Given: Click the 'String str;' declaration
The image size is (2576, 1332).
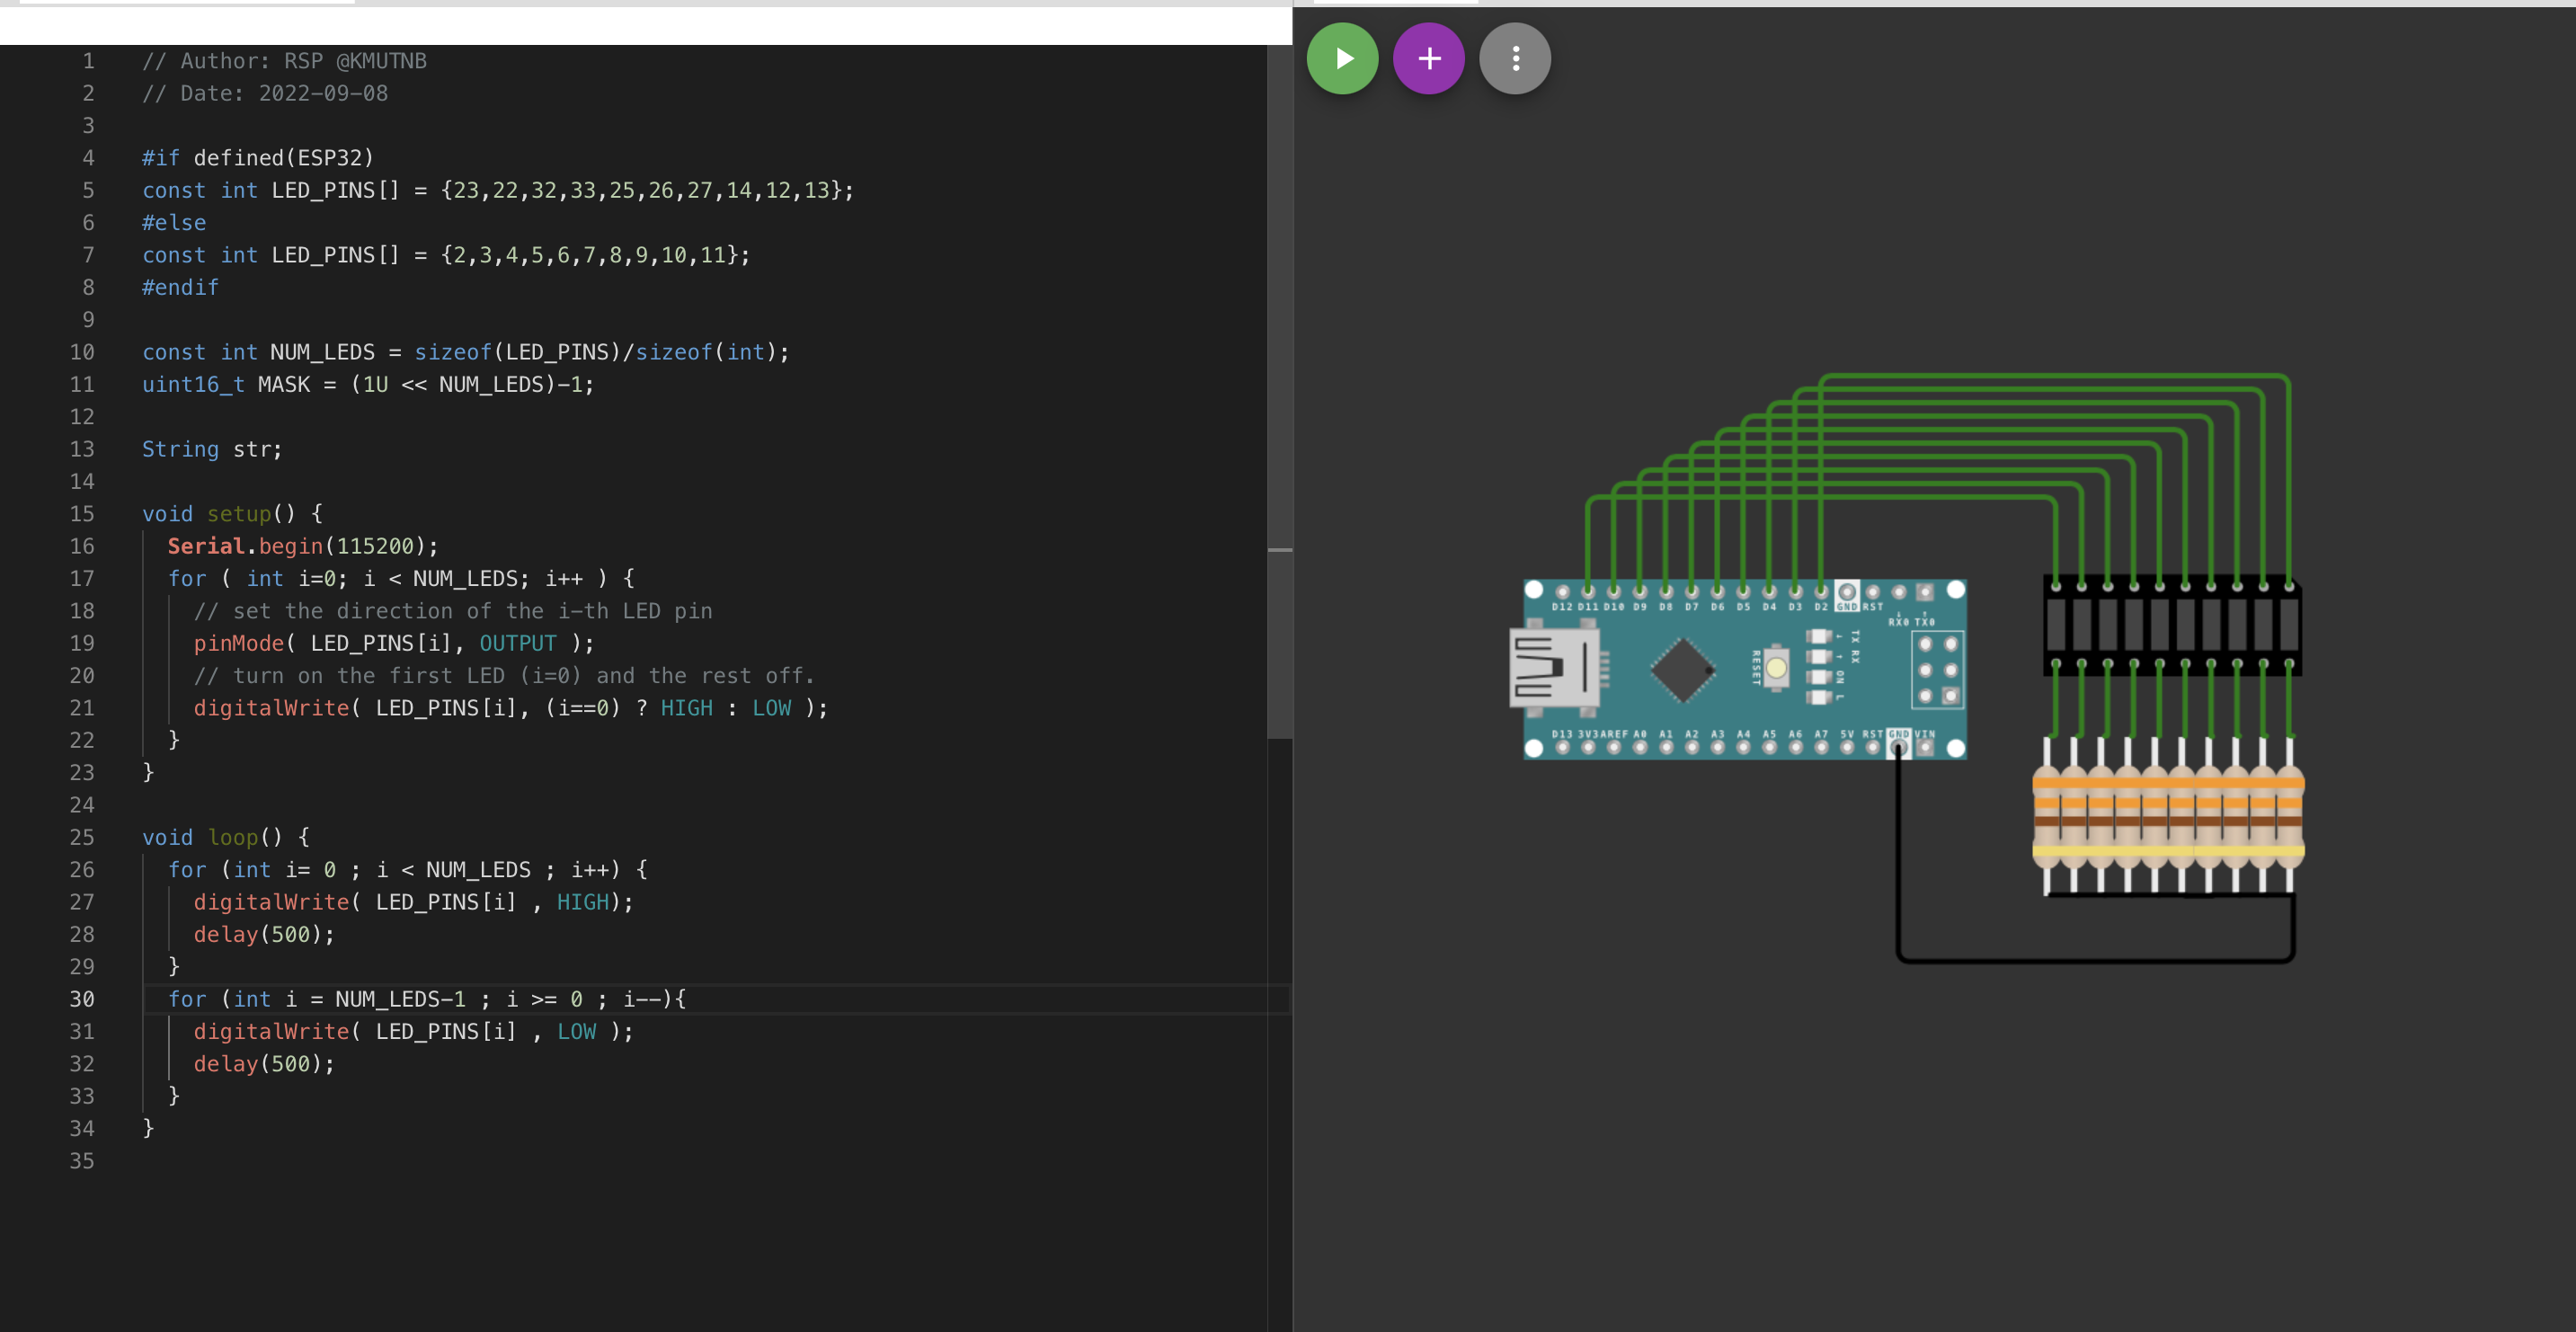Looking at the screenshot, I should click(x=212, y=449).
